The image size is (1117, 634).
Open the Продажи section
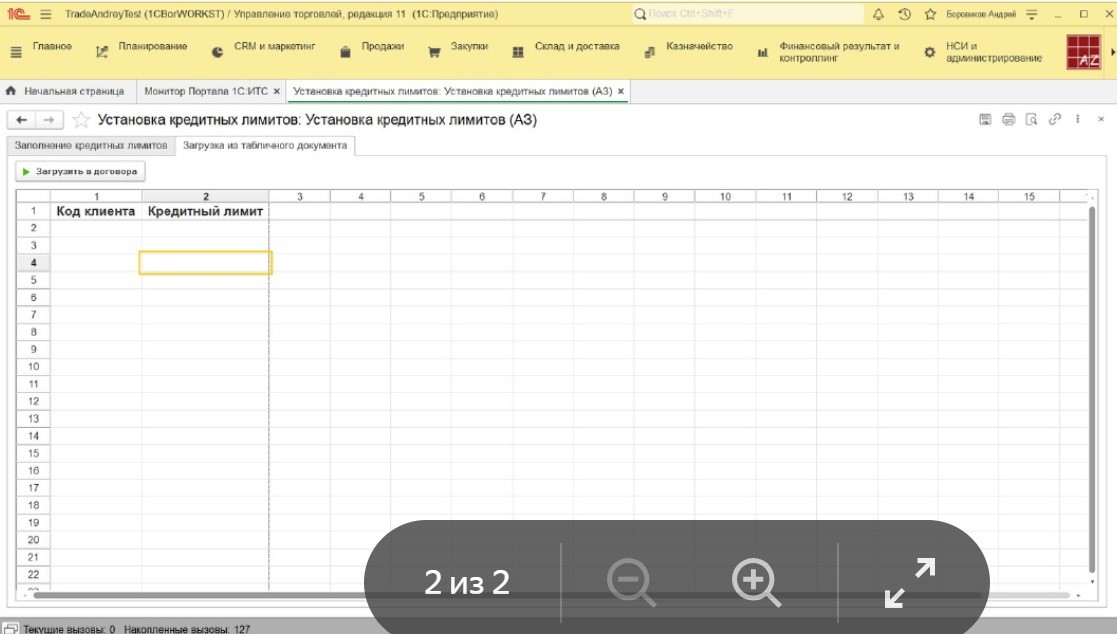click(372, 47)
